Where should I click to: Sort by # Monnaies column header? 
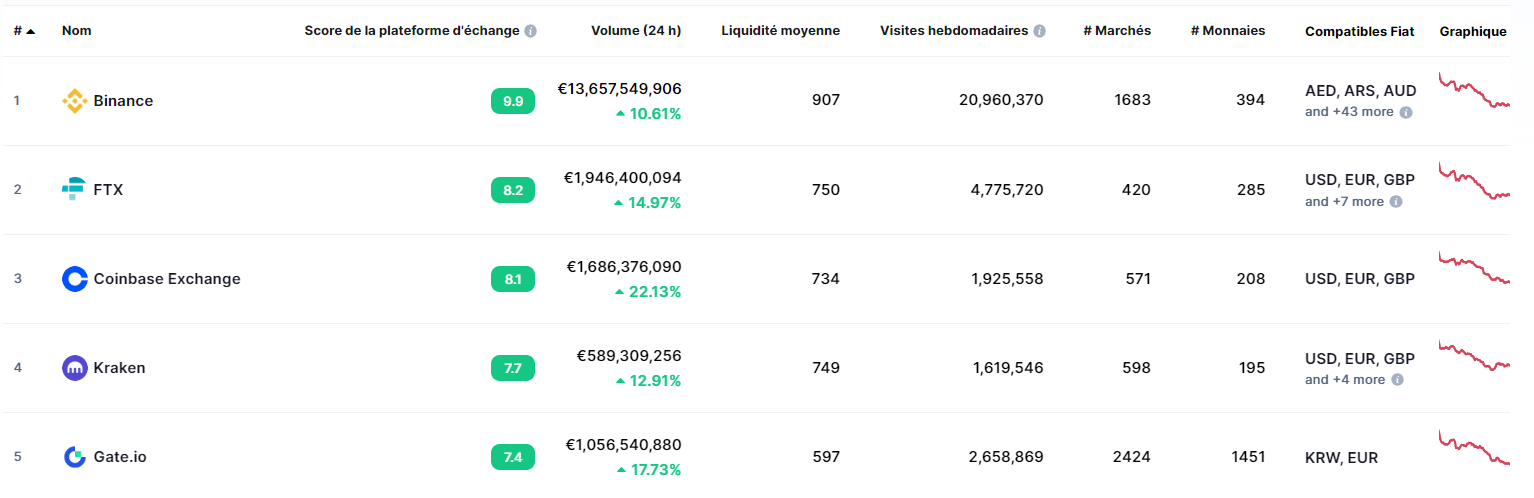[1228, 31]
